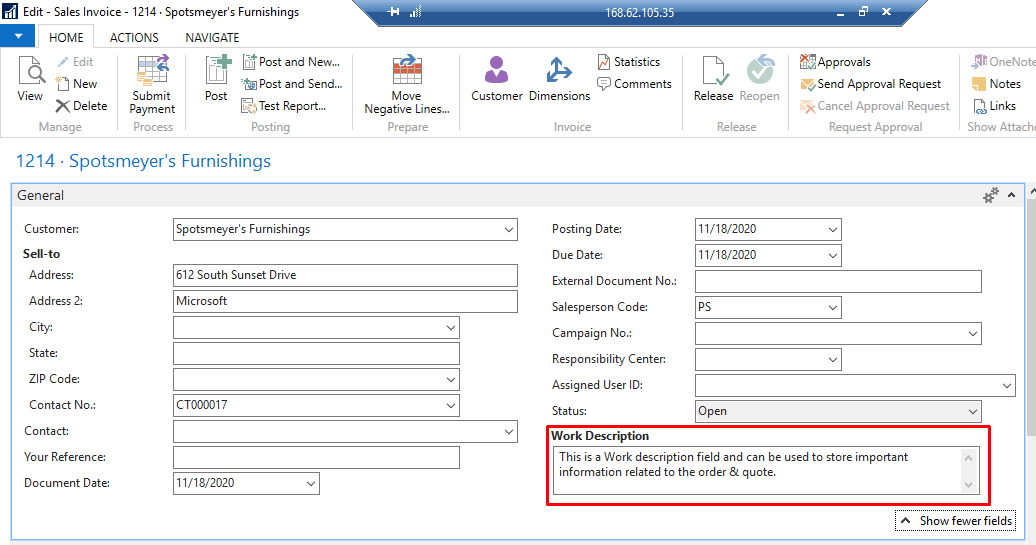
Task: Switch to the NAVIGATE ribbon tab
Action: pyautogui.click(x=212, y=38)
